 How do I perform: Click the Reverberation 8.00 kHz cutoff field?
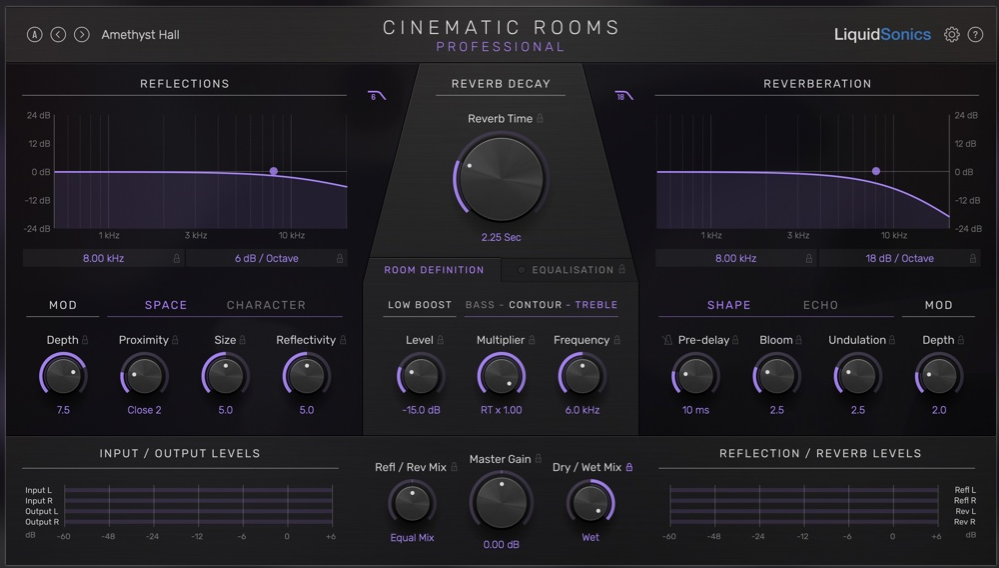point(736,259)
